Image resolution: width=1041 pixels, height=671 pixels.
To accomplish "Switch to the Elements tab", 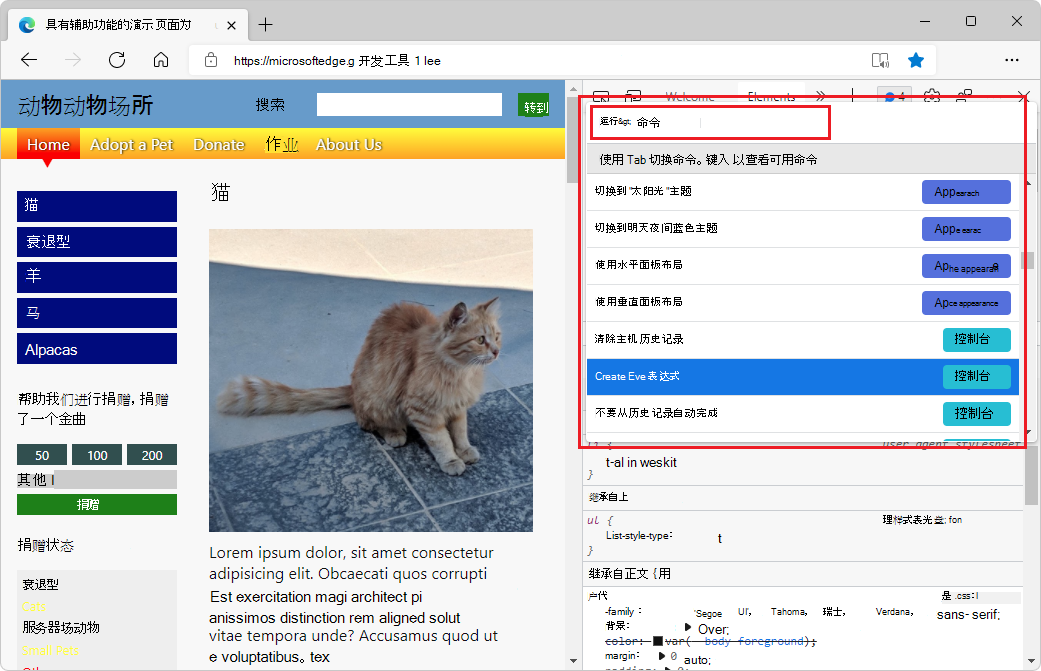I will click(770, 96).
